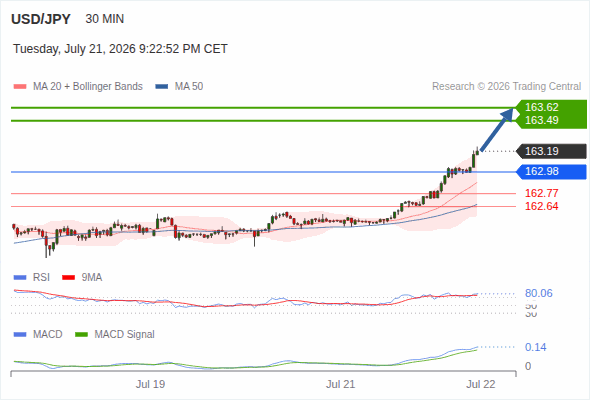This screenshot has height=400, width=590.
Task: Click the MA 20 + Bollinger Bands pink swatch
Action: coord(20,87)
